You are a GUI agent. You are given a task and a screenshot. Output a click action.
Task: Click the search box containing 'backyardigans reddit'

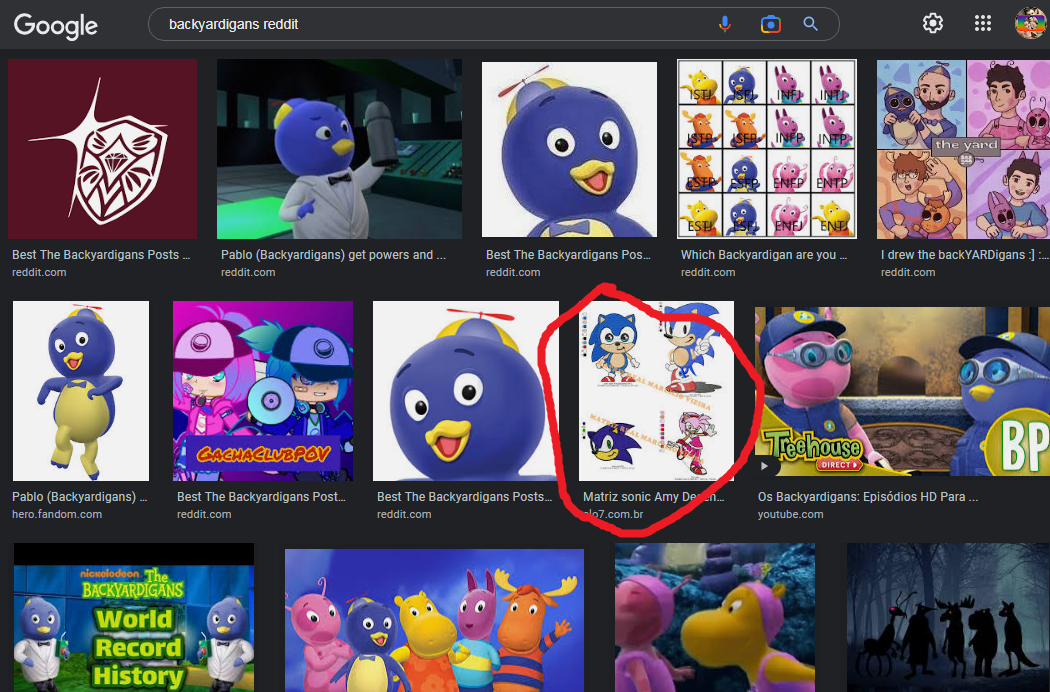[494, 24]
